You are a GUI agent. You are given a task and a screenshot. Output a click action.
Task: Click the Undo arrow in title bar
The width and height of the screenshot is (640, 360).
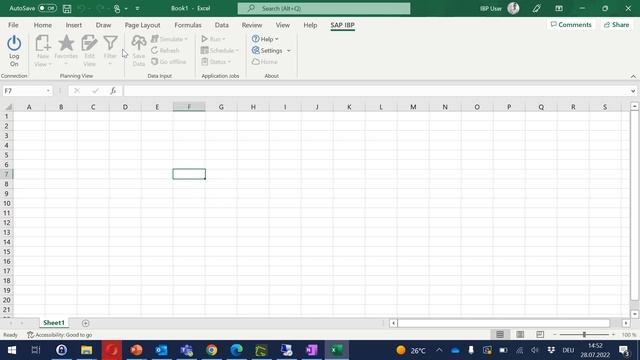[81, 8]
